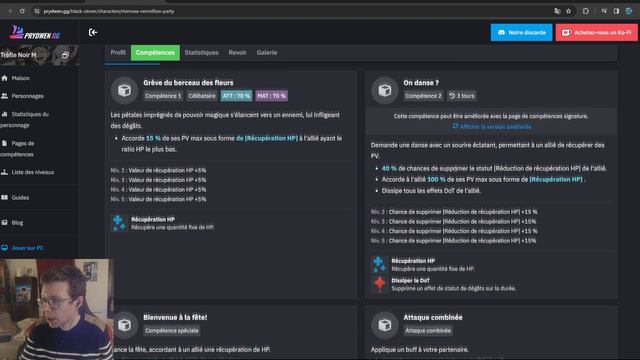Open Guides in the sidebar
Image resolution: width=640 pixels, height=360 pixels.
point(20,198)
